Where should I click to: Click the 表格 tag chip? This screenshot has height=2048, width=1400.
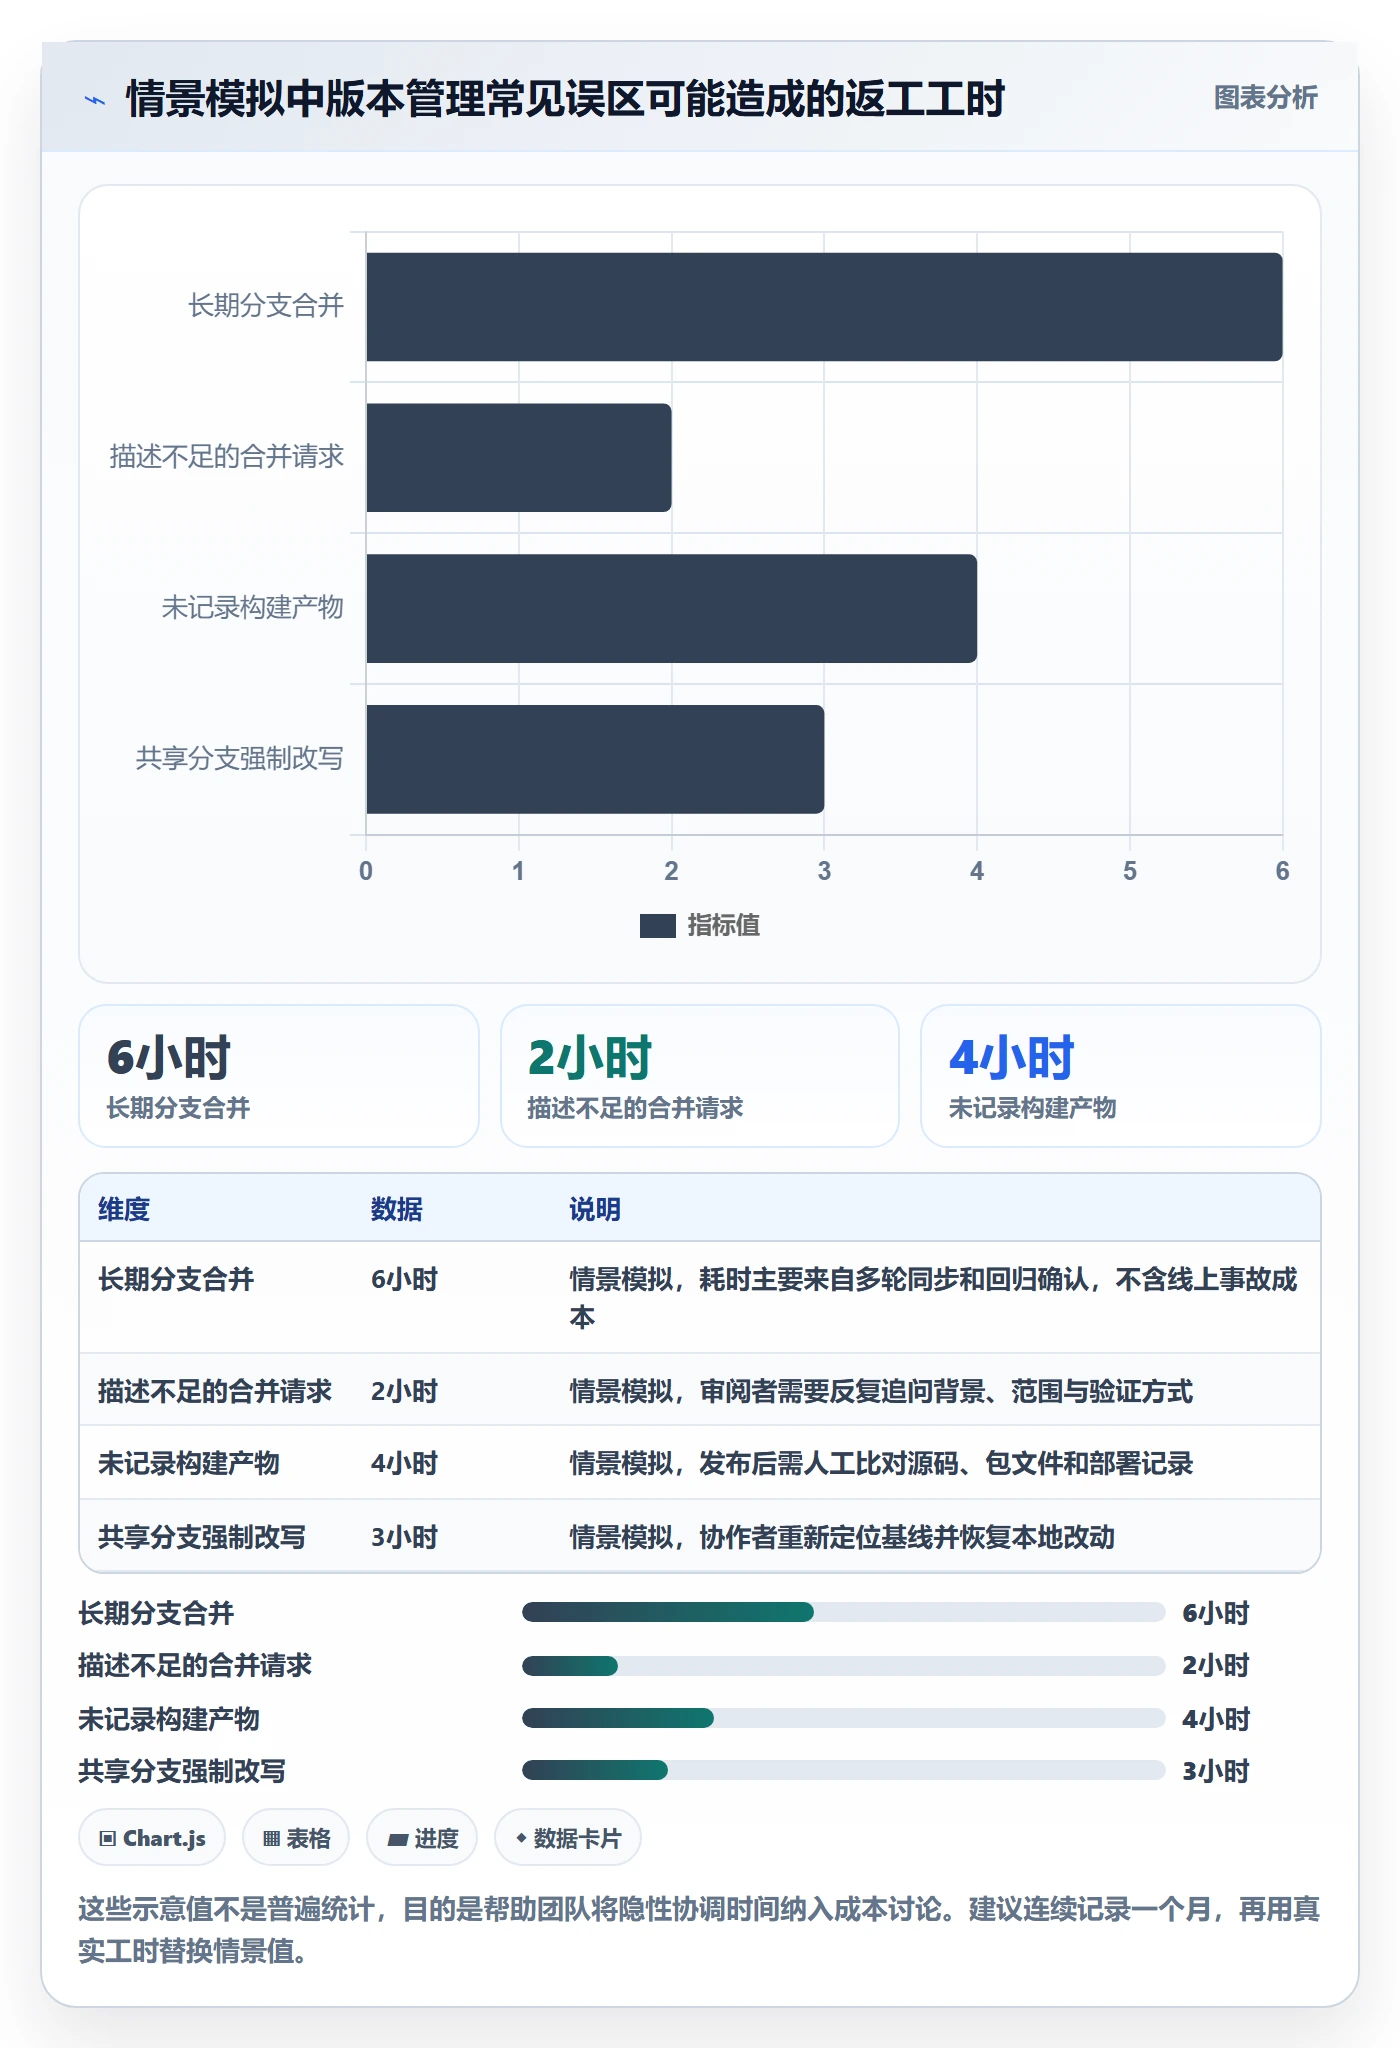coord(296,1838)
